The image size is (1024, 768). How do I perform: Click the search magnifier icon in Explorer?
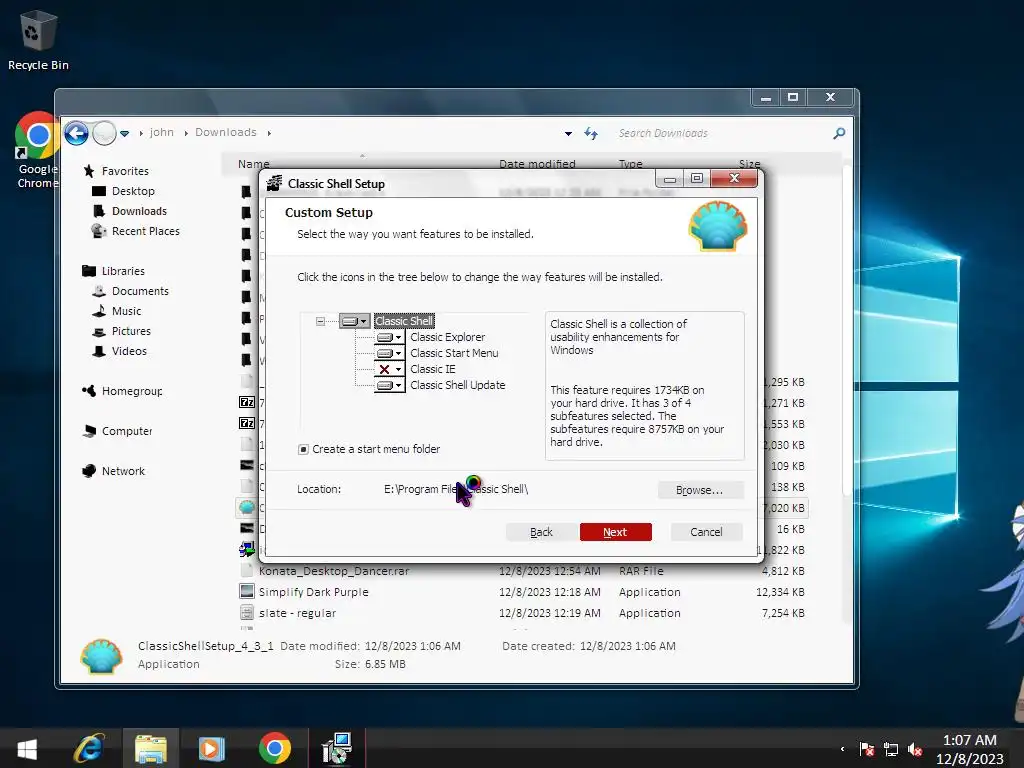839,133
